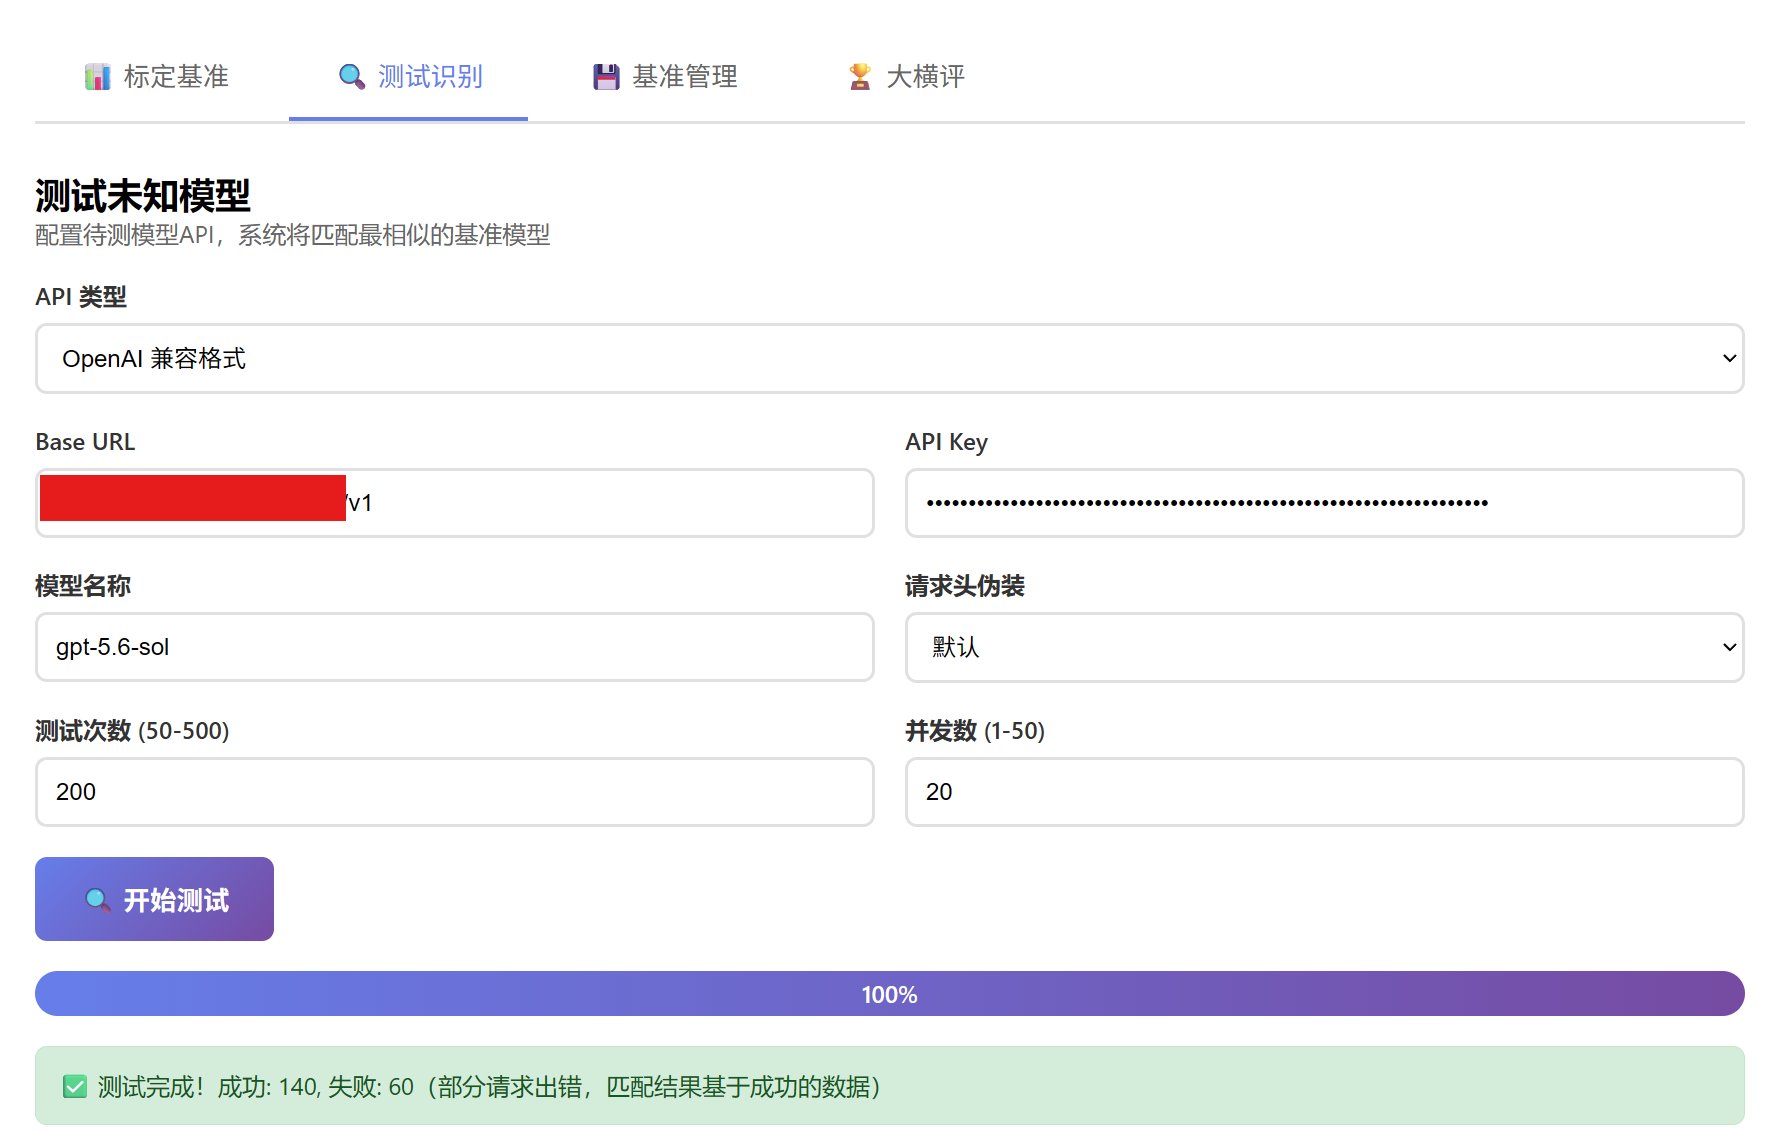Image resolution: width=1765 pixels, height=1134 pixels.
Task: Click the 测试次数 (50-500) label
Action: point(132,731)
